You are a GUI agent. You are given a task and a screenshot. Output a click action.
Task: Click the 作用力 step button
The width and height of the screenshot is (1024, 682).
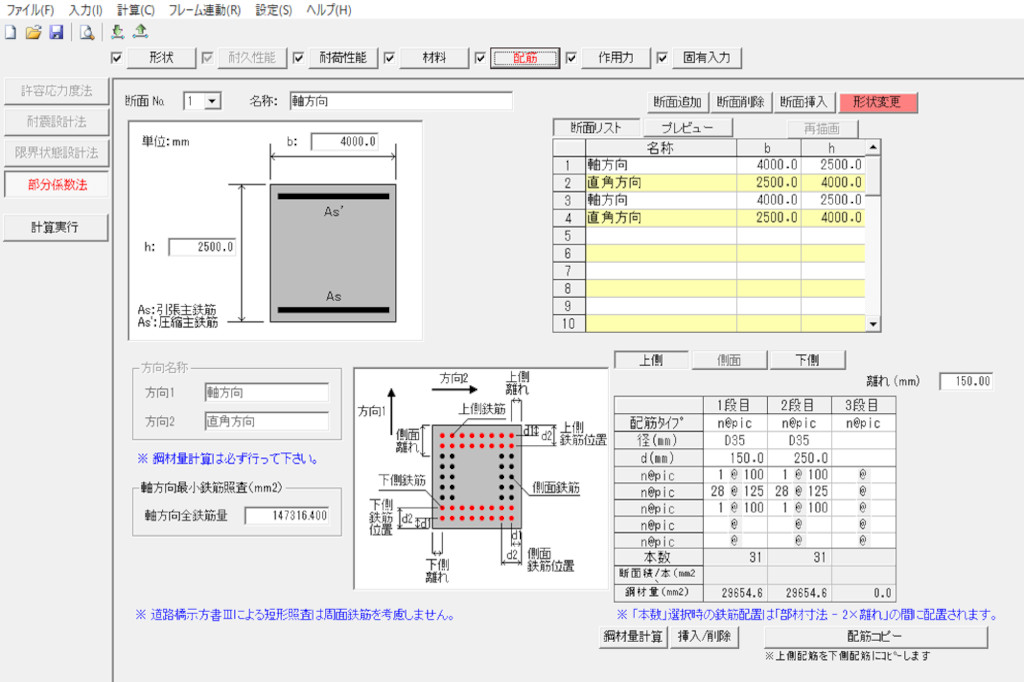click(x=616, y=58)
